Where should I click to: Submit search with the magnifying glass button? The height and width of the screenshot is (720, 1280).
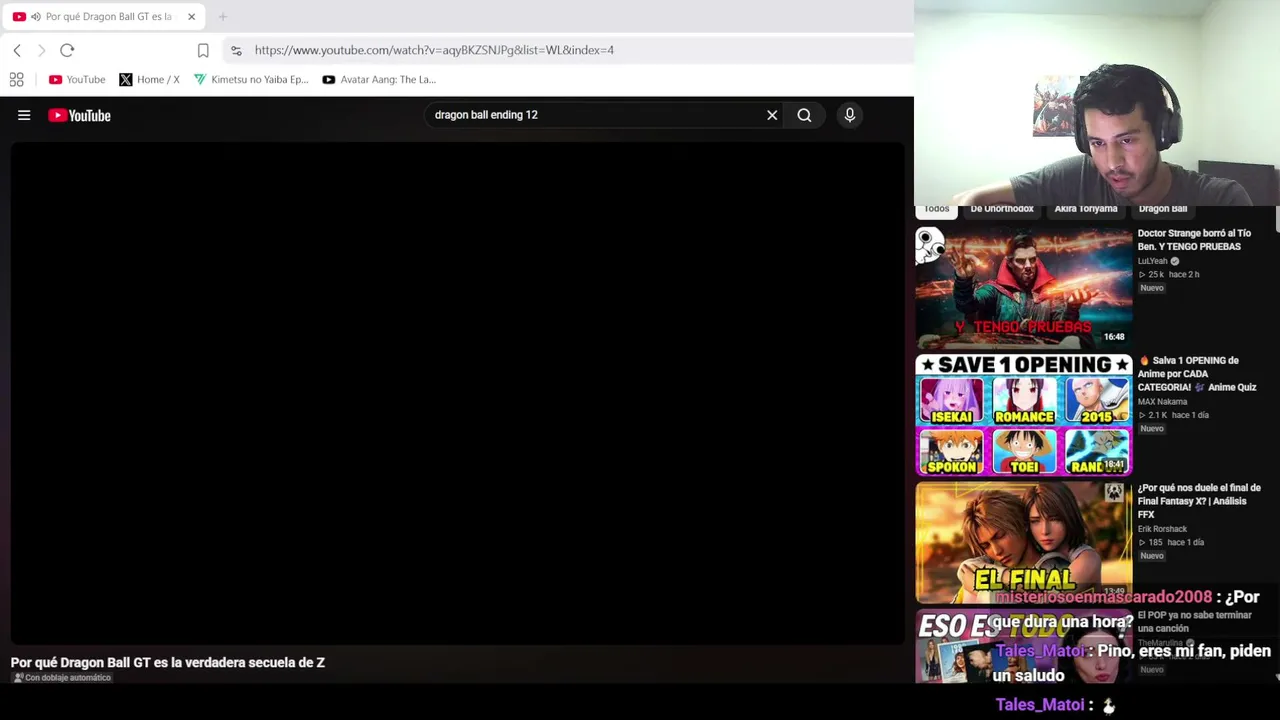(x=804, y=115)
